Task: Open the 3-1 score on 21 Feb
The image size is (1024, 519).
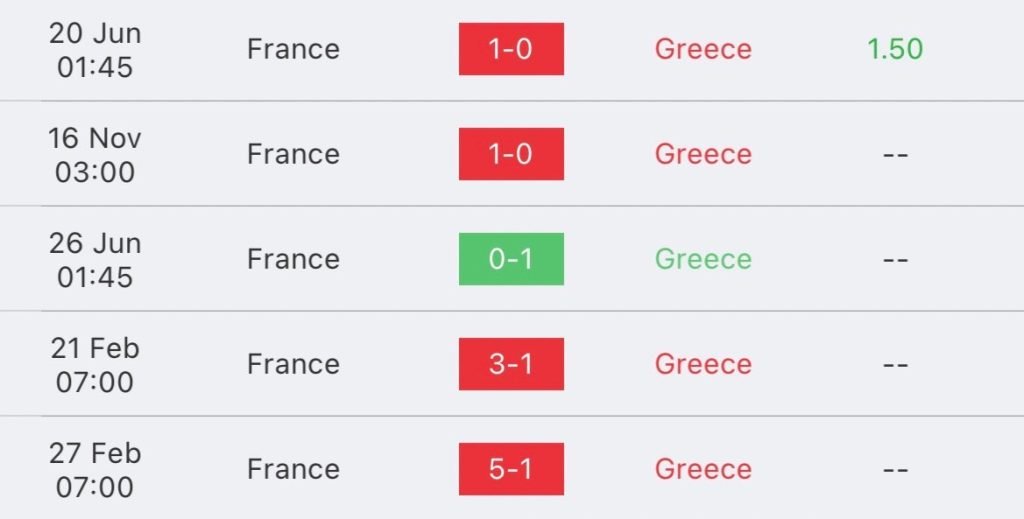Action: pos(511,364)
